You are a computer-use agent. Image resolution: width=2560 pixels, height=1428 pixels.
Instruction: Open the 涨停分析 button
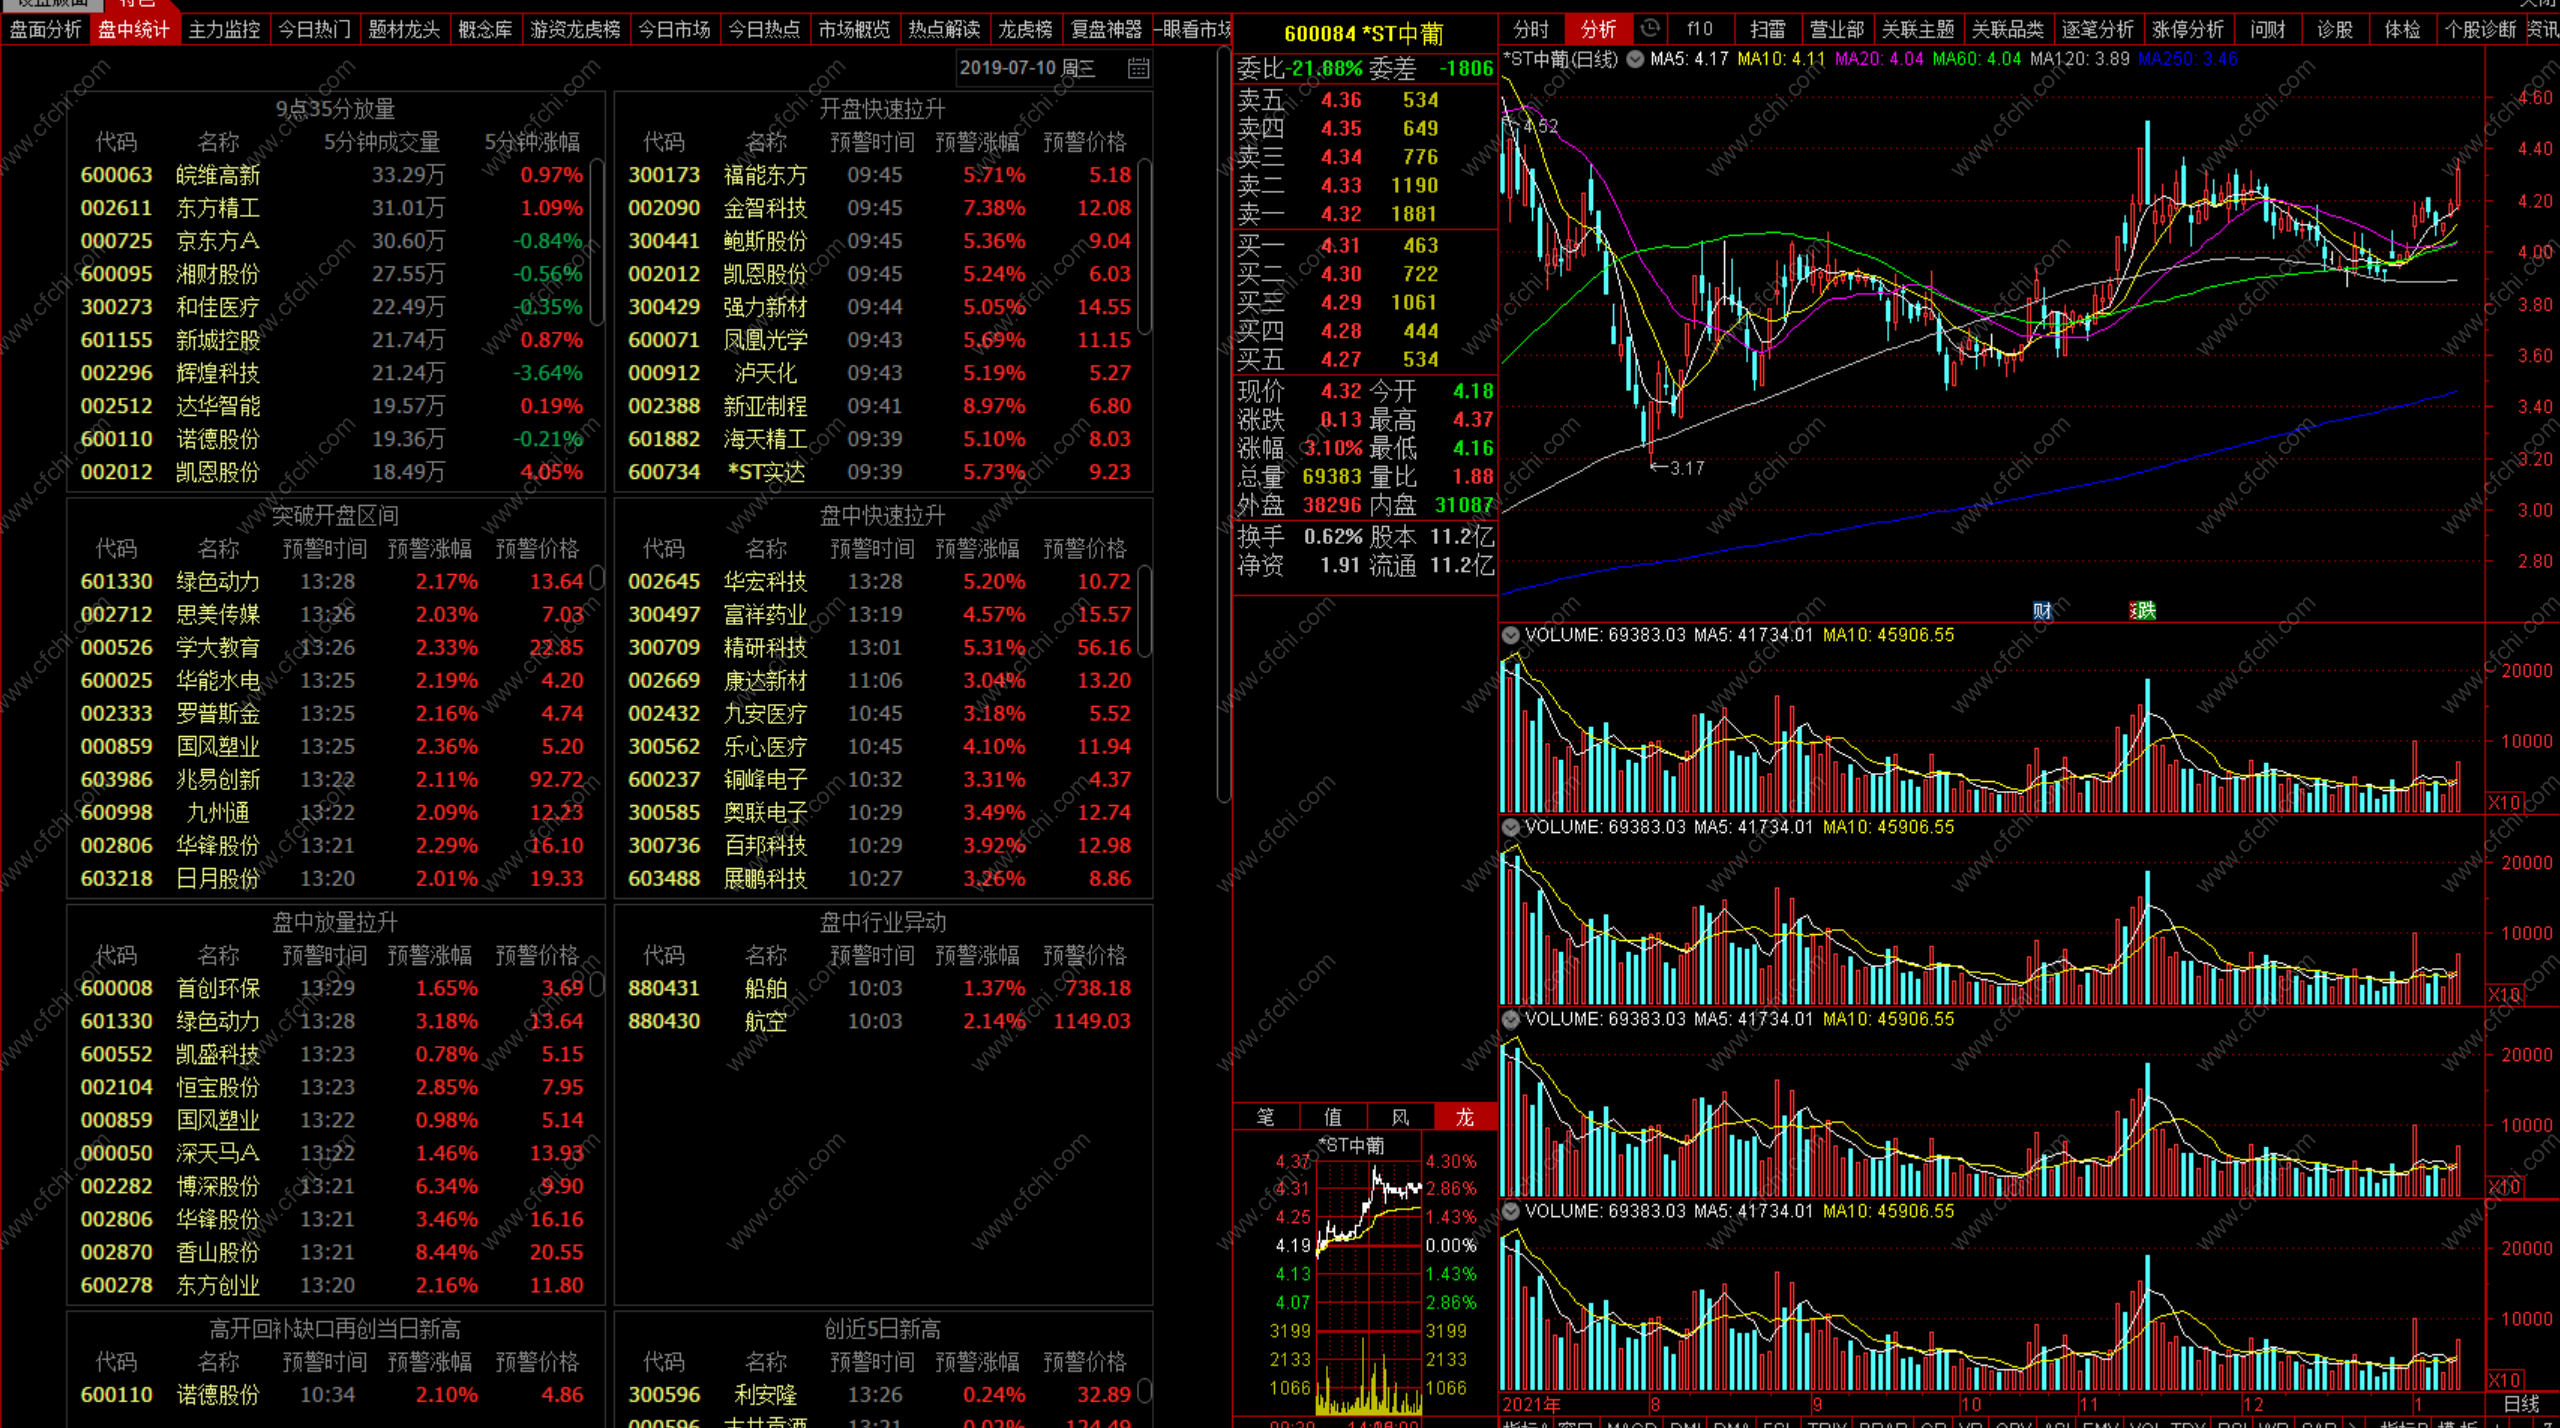pyautogui.click(x=2187, y=29)
